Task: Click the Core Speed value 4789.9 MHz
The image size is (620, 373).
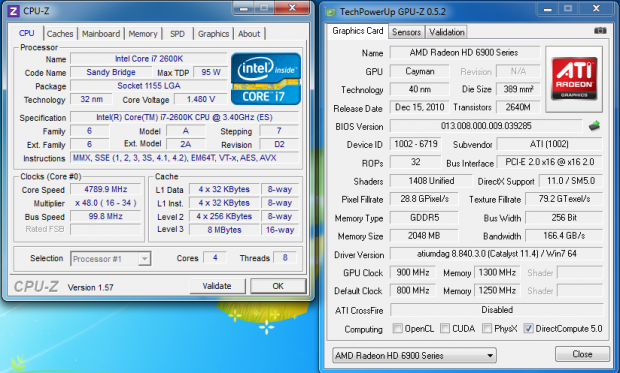Action: pyautogui.click(x=106, y=189)
